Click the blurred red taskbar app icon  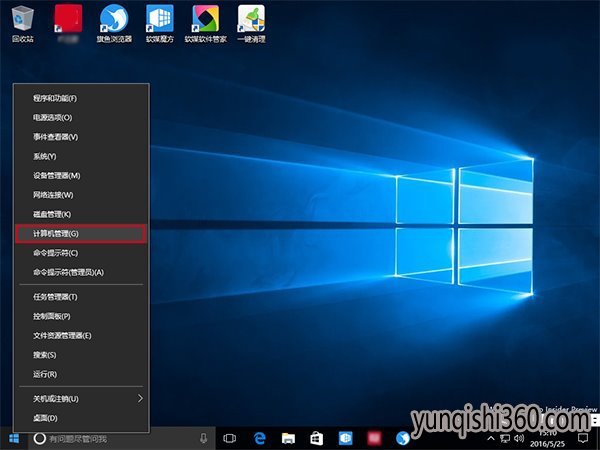374,439
